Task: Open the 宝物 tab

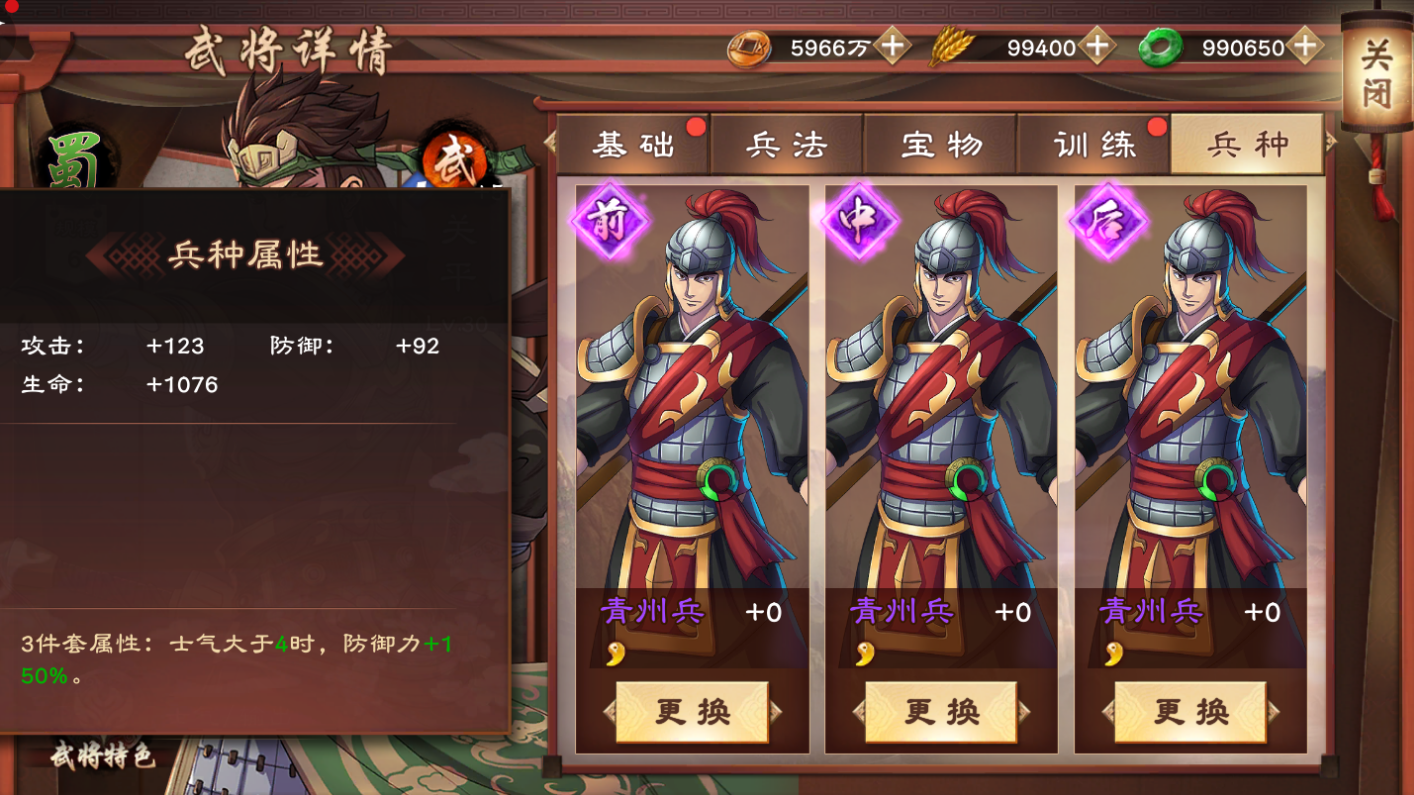Action: tap(941, 145)
